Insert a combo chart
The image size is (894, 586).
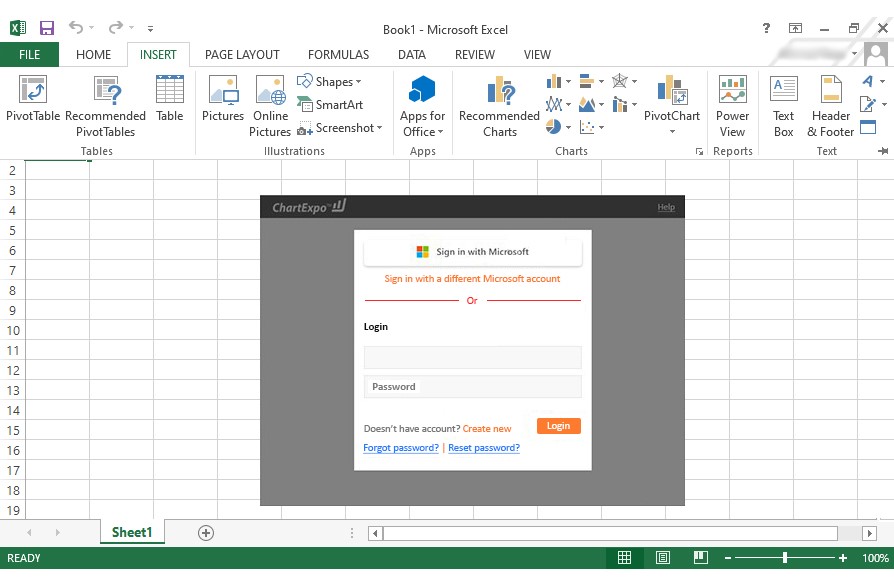pyautogui.click(x=624, y=104)
